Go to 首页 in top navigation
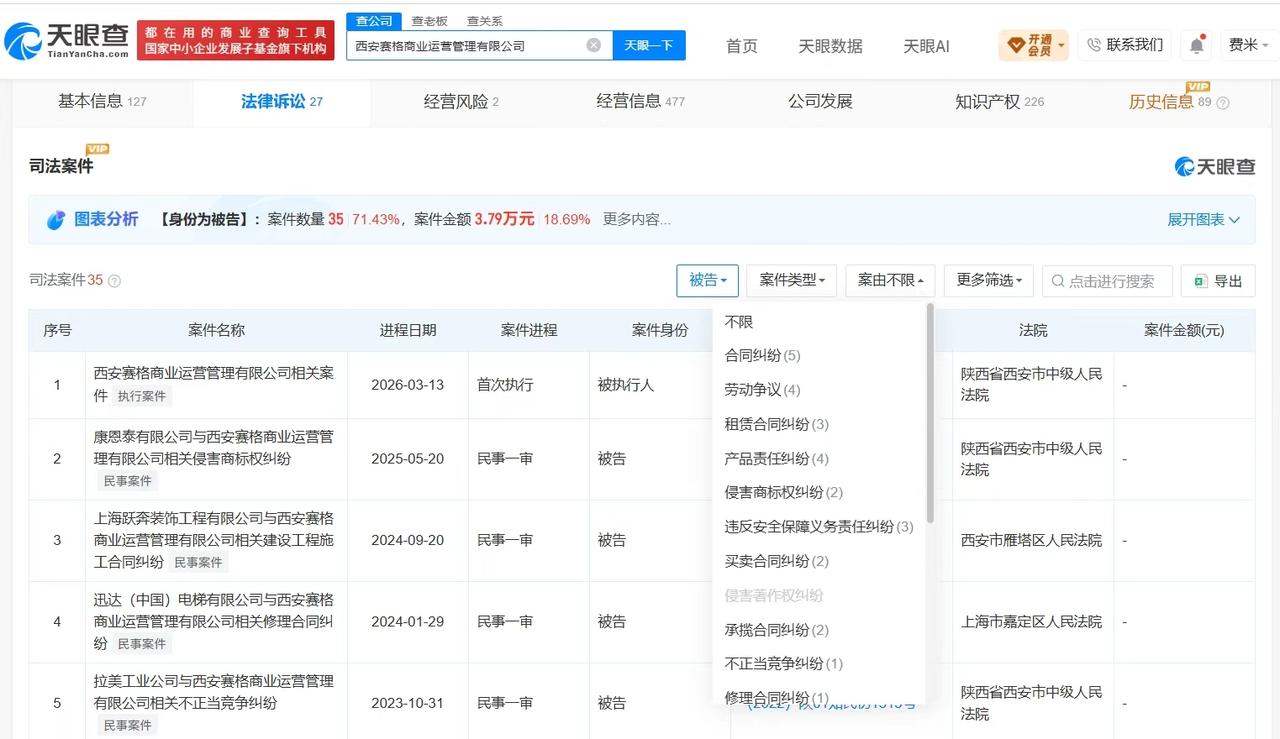1280x739 pixels. [741, 46]
